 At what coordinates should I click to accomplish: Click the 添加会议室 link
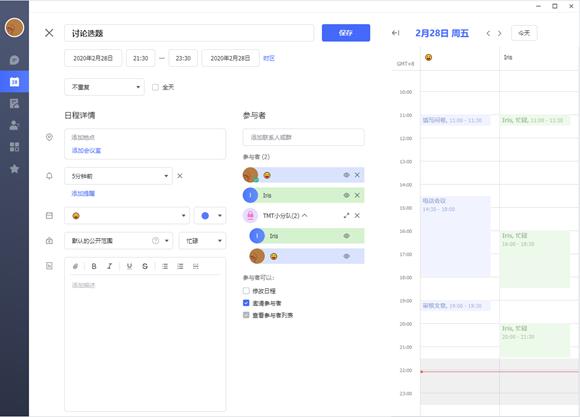pyautogui.click(x=86, y=150)
